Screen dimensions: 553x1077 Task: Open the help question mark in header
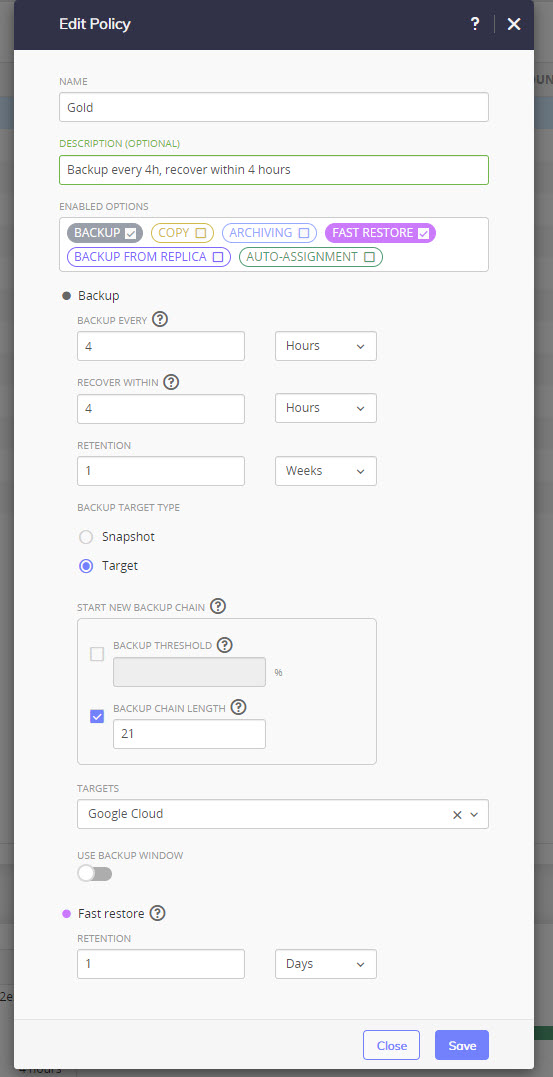click(475, 24)
